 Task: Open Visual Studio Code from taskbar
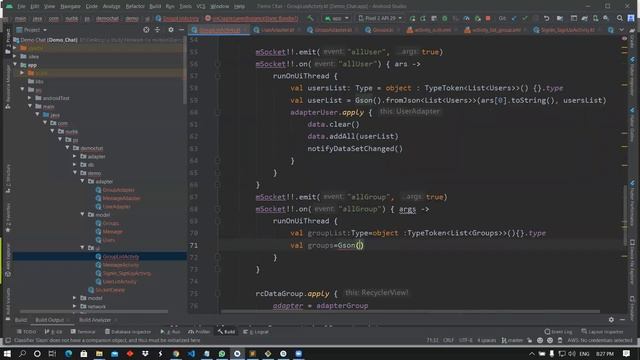(191, 353)
